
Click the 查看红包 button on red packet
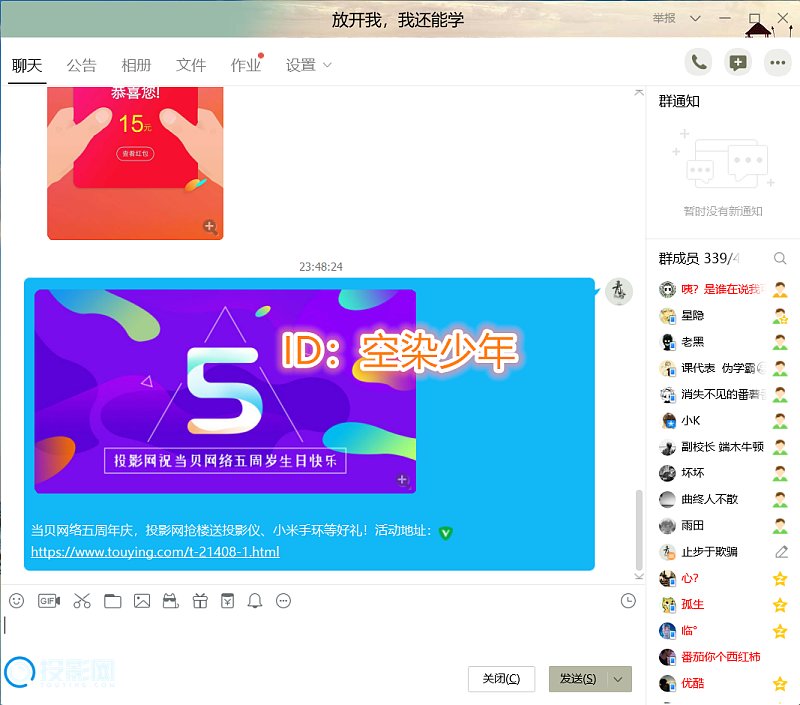[135, 153]
